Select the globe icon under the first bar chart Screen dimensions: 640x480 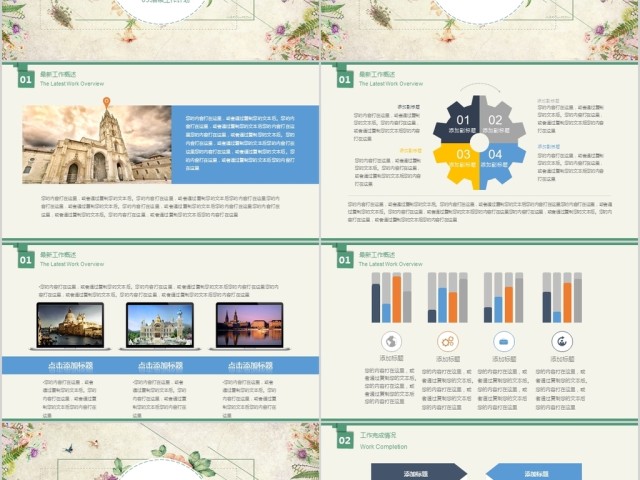[x=391, y=341]
